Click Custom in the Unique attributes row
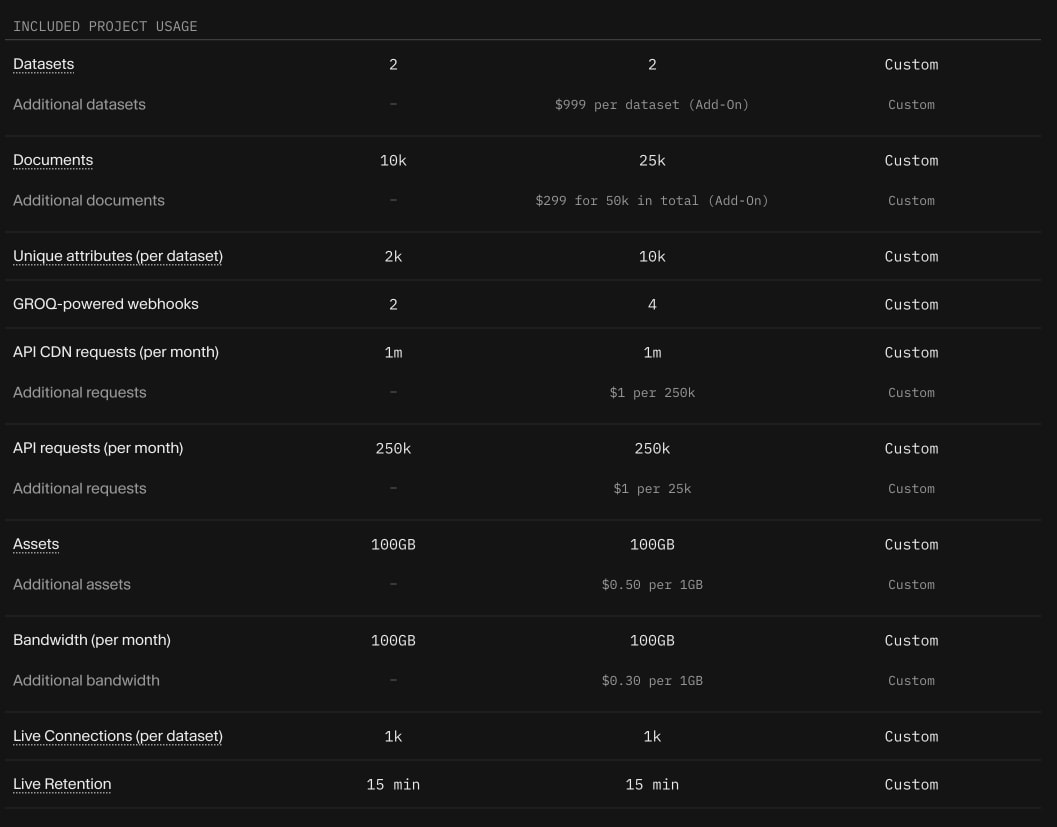The height and width of the screenshot is (827, 1057). coord(911,257)
